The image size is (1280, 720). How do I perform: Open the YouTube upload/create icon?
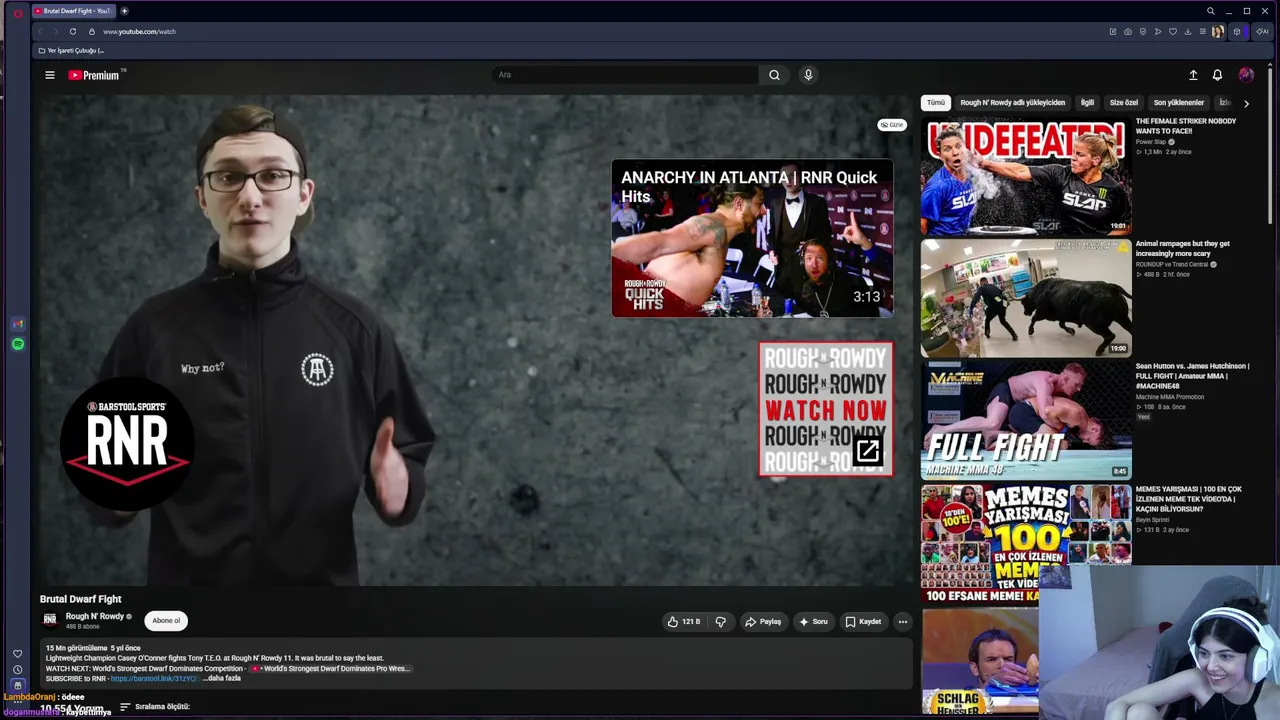click(x=1193, y=75)
